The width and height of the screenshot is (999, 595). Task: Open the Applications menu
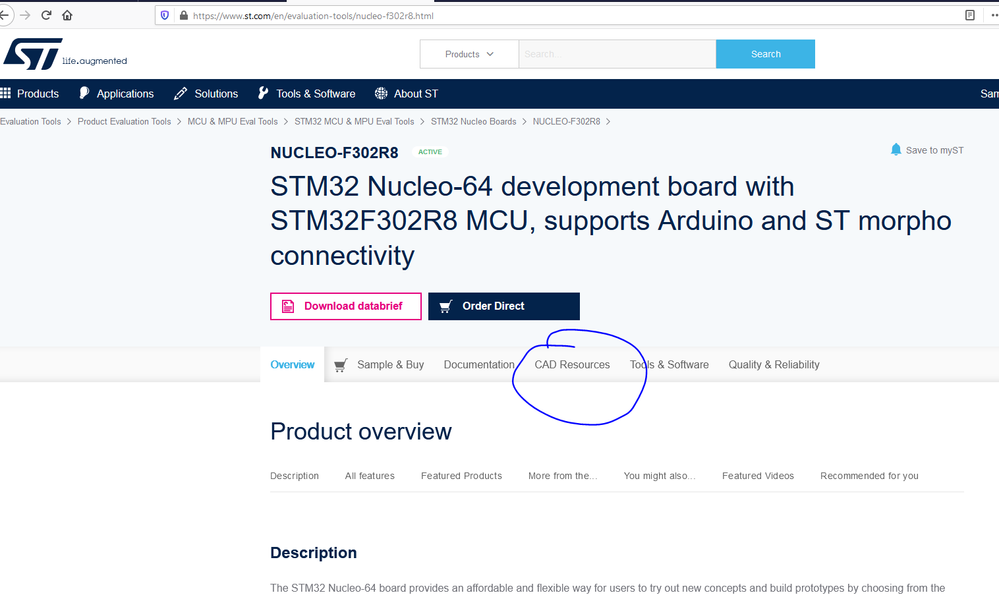[x=125, y=94]
